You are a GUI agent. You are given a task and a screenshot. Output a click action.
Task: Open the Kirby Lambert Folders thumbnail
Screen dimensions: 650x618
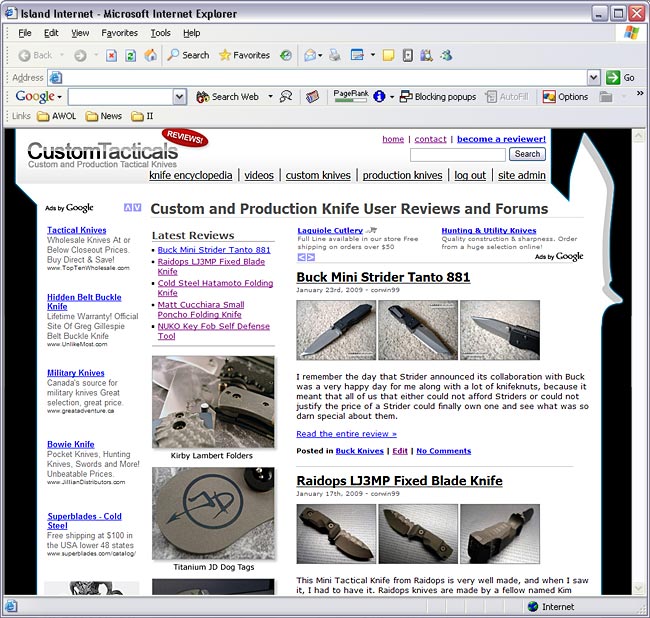213,402
